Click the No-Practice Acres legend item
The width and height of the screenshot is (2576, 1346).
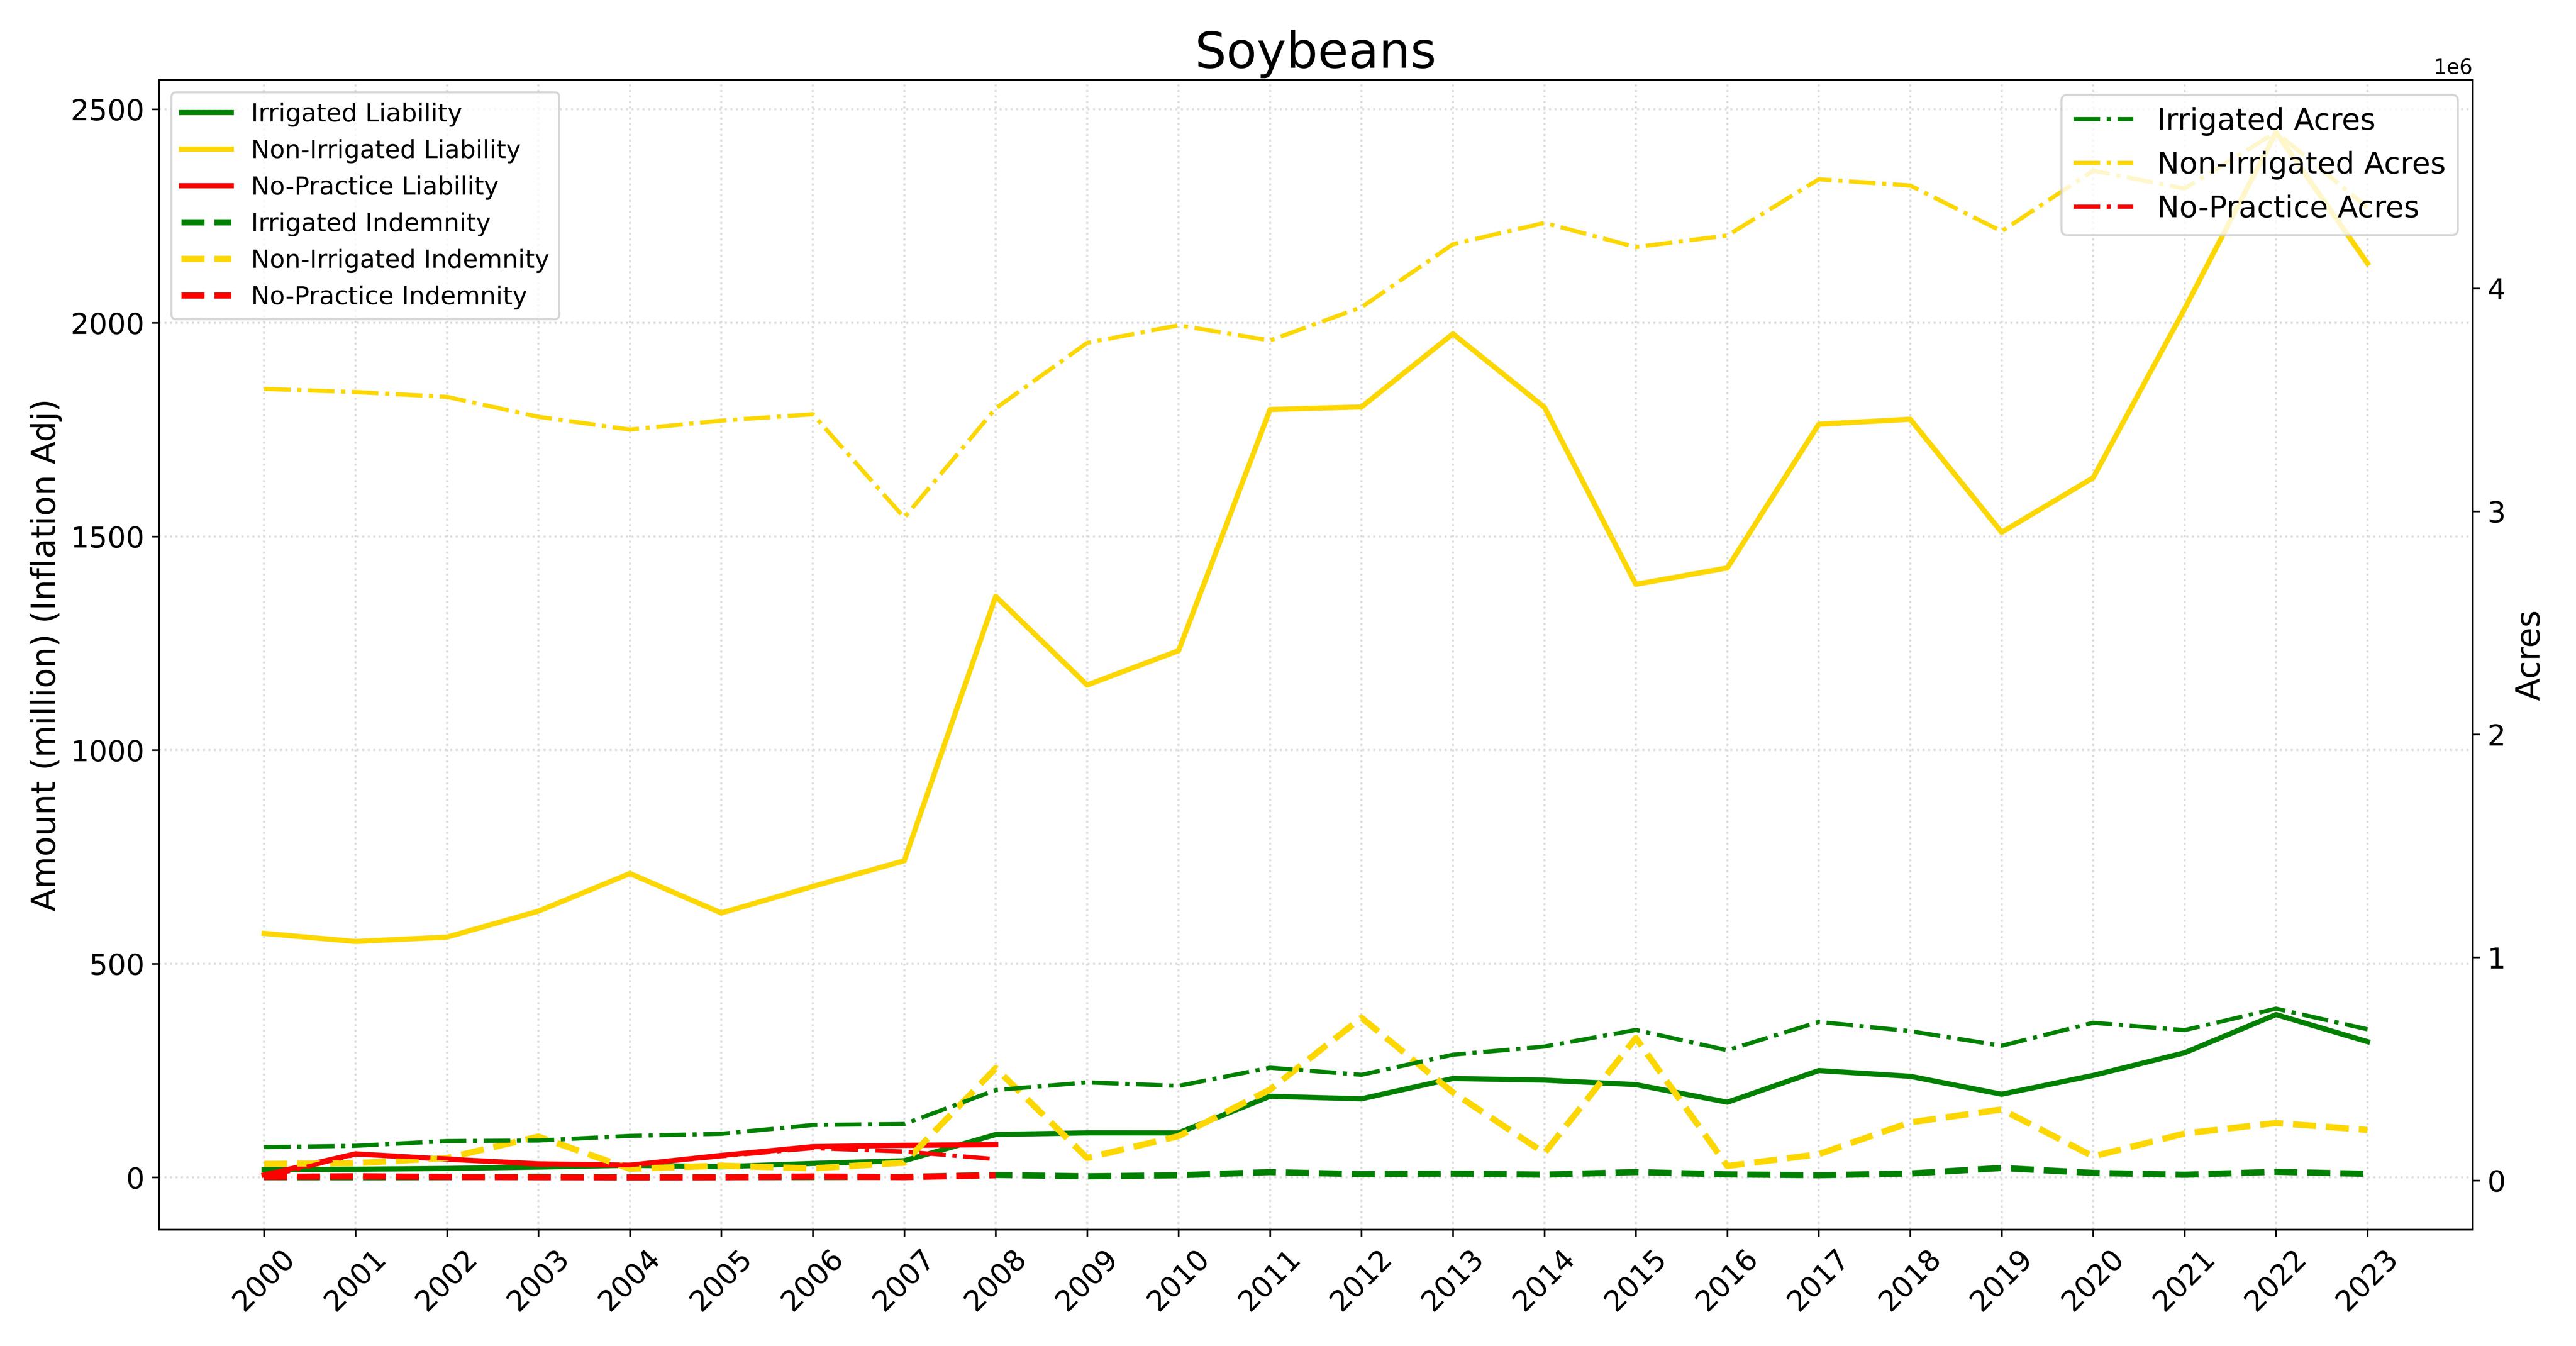click(2287, 208)
